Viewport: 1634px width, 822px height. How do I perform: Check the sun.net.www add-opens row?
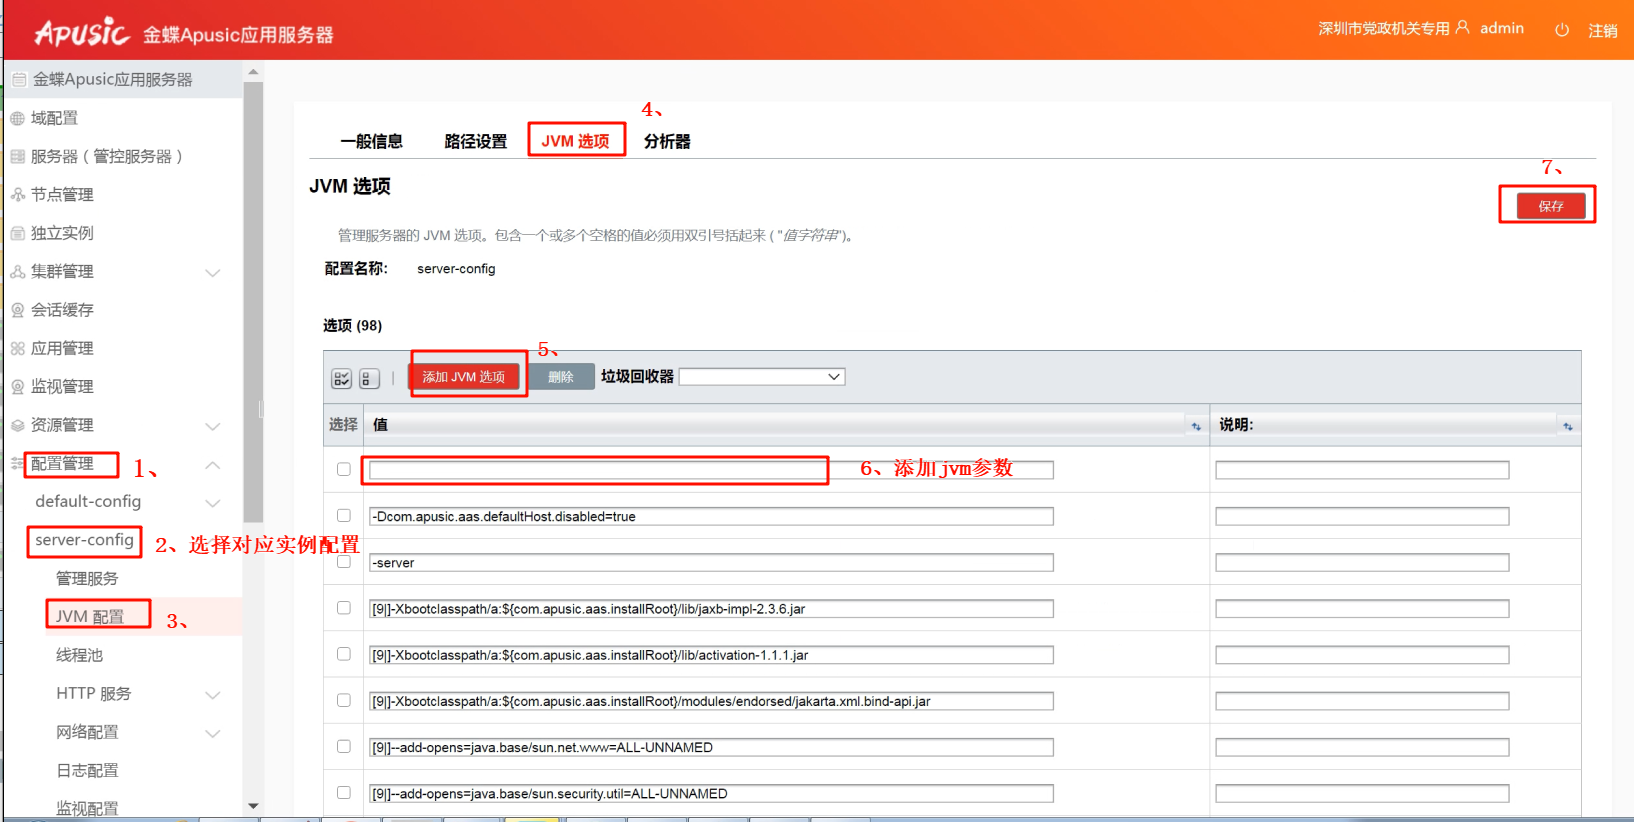(x=344, y=746)
